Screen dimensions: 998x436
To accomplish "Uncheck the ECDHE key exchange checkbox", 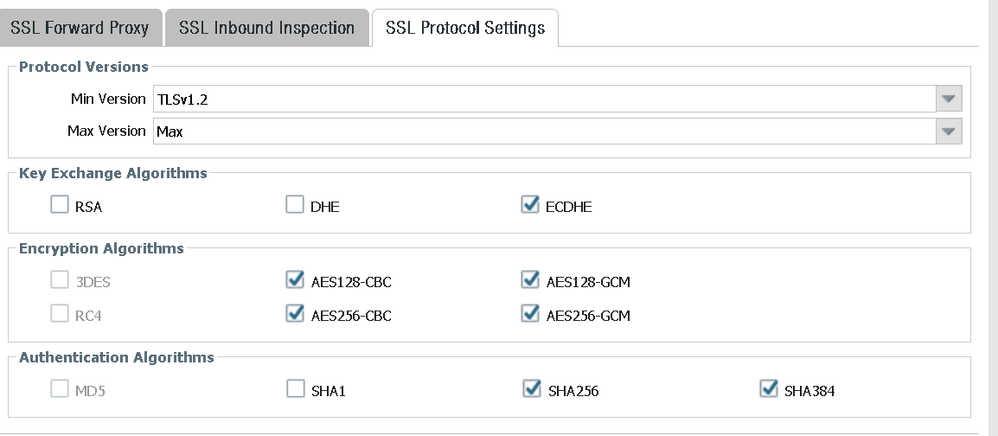I will [x=530, y=206].
